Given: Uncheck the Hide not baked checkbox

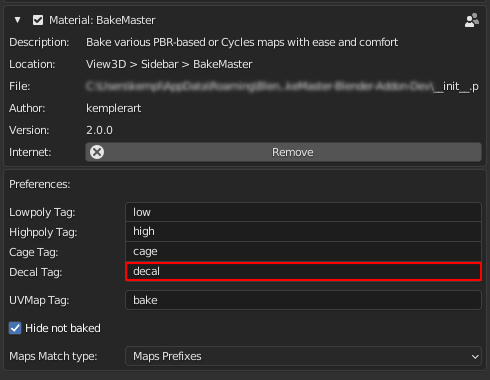Looking at the screenshot, I should tap(15, 328).
